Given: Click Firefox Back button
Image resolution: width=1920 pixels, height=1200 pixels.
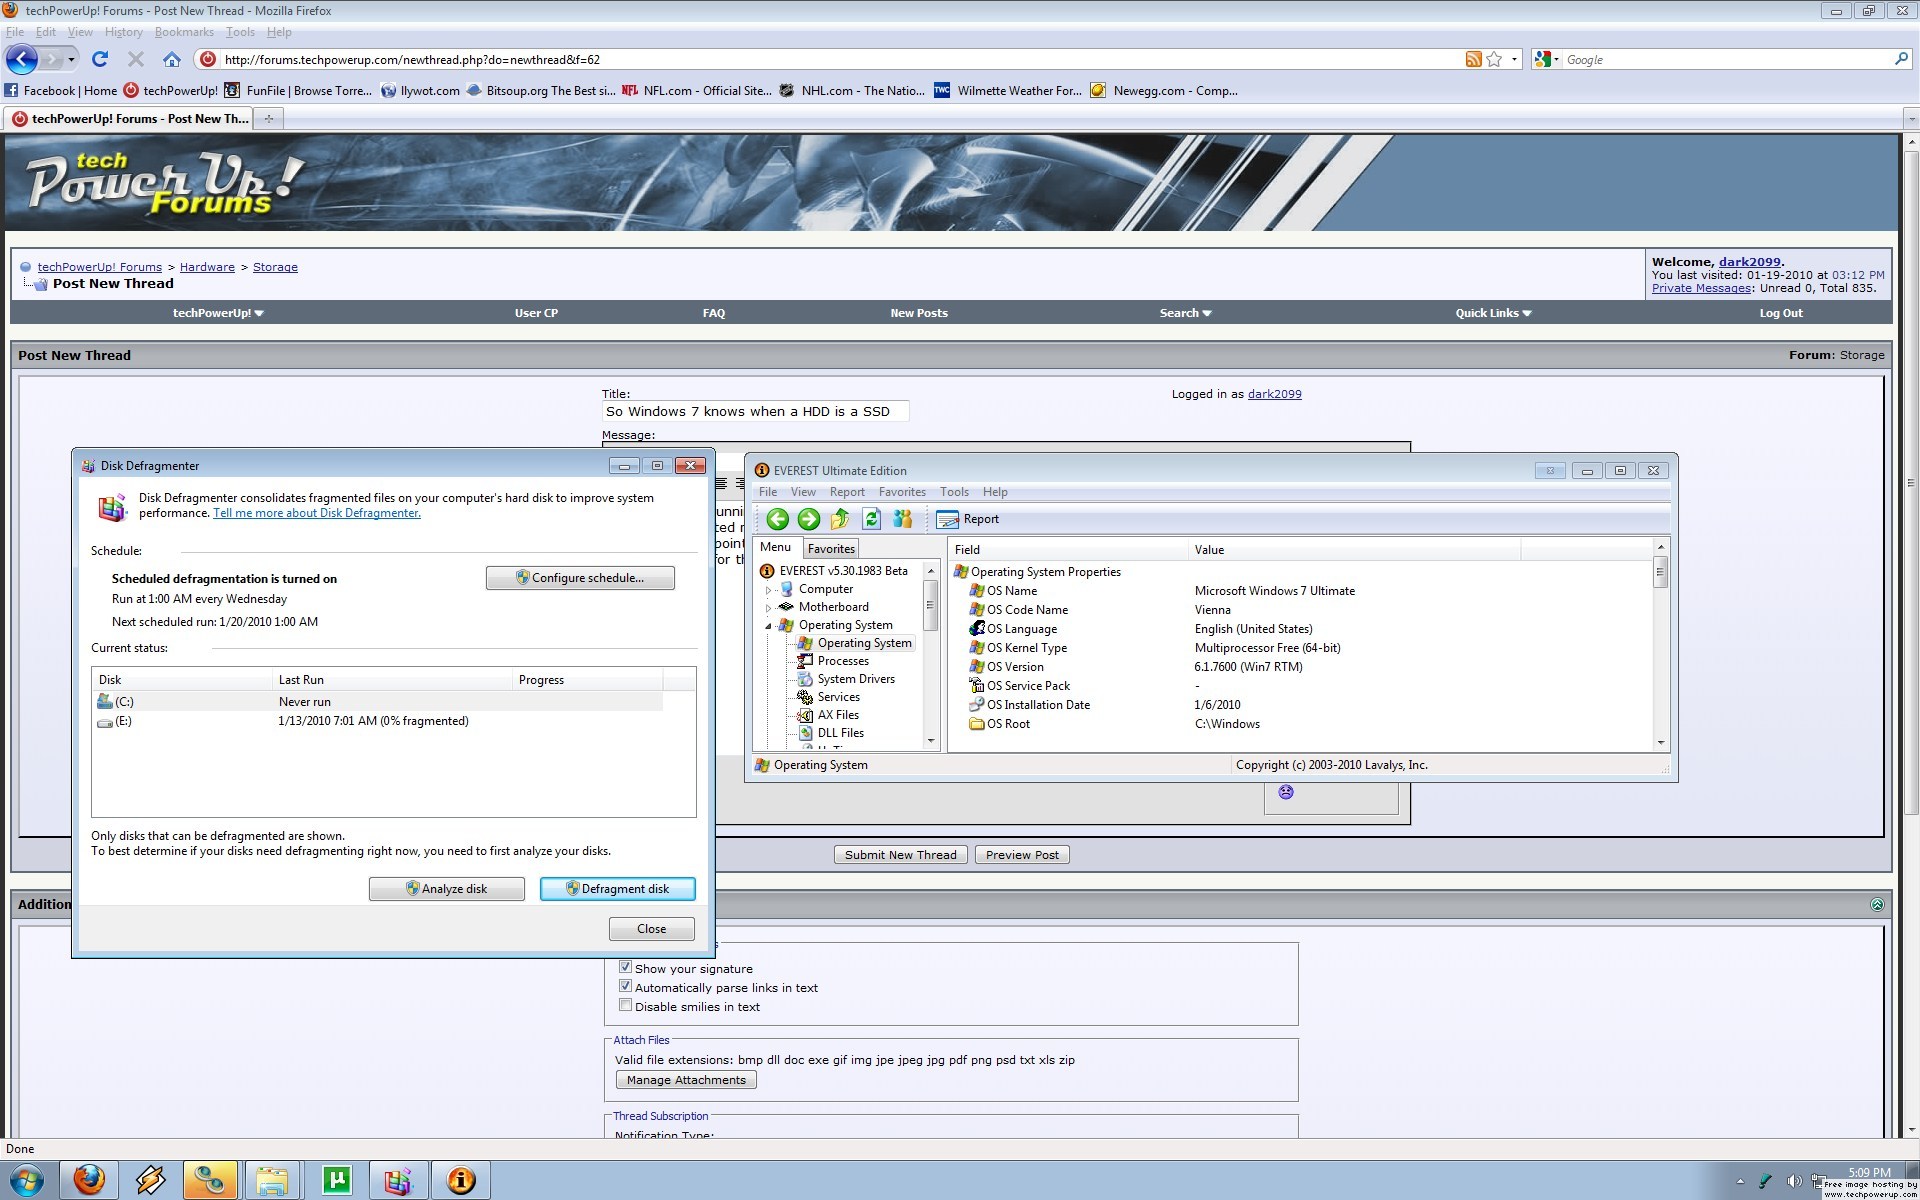Looking at the screenshot, I should pos(22,59).
